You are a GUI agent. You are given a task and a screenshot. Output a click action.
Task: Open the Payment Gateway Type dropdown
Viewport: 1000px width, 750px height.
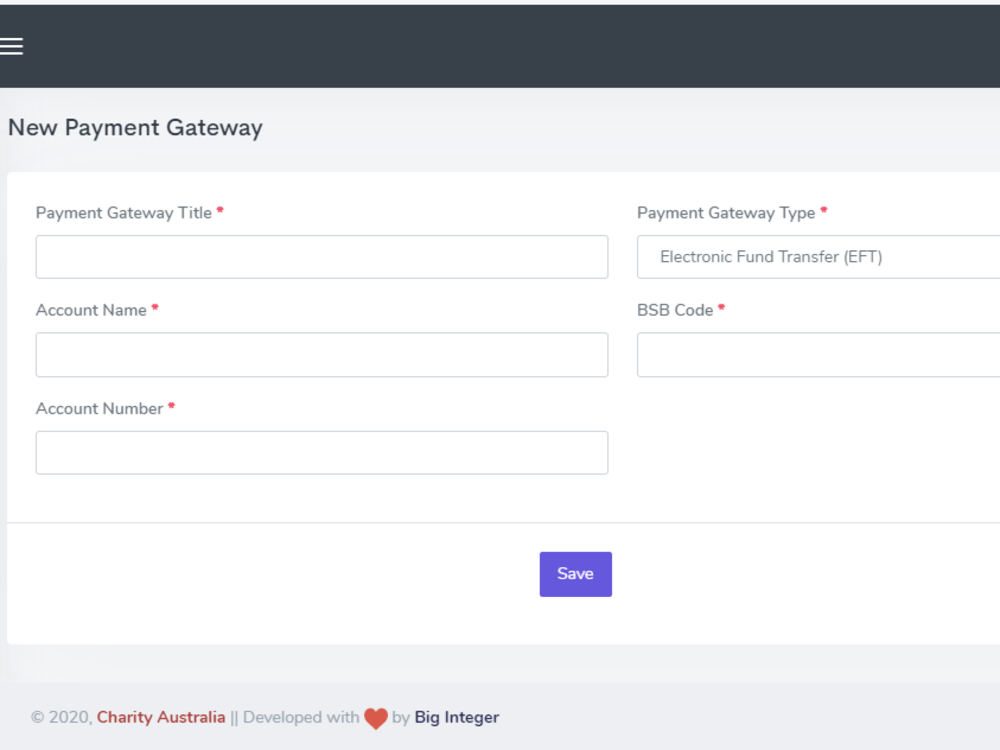(818, 257)
